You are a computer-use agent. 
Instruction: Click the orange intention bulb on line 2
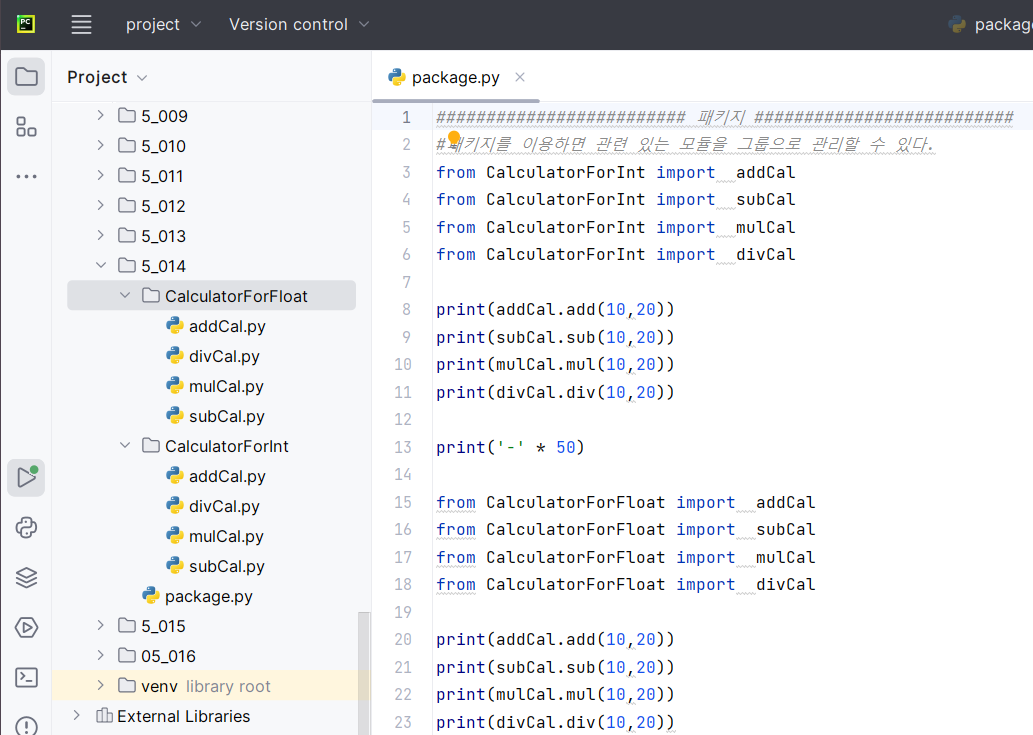pos(454,137)
